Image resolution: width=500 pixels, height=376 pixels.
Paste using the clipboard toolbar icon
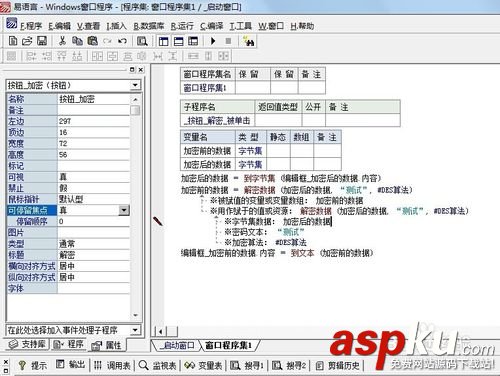[92, 41]
